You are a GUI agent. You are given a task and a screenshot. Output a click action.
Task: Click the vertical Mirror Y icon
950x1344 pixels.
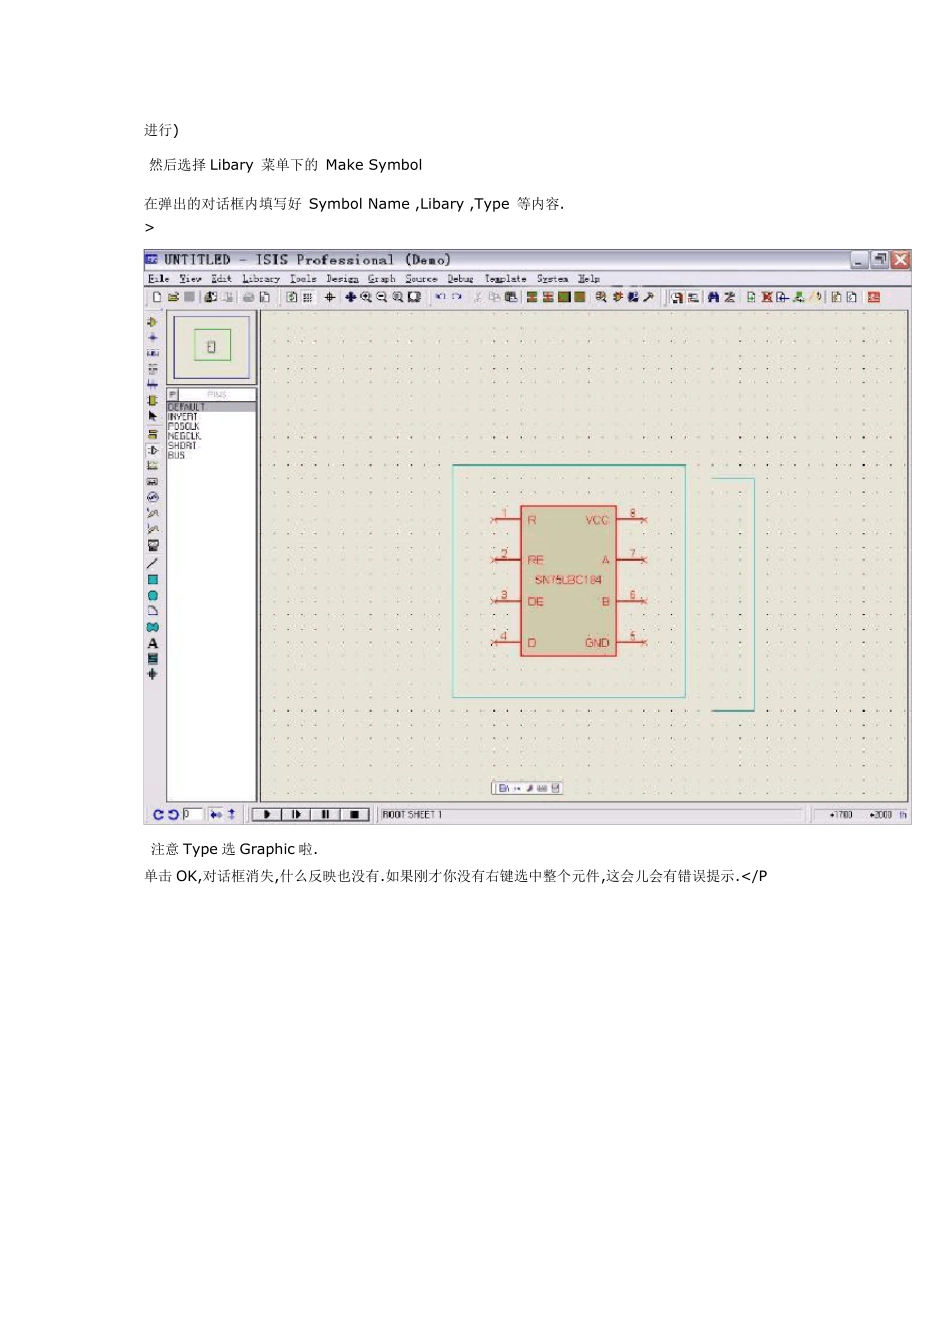coord(231,815)
